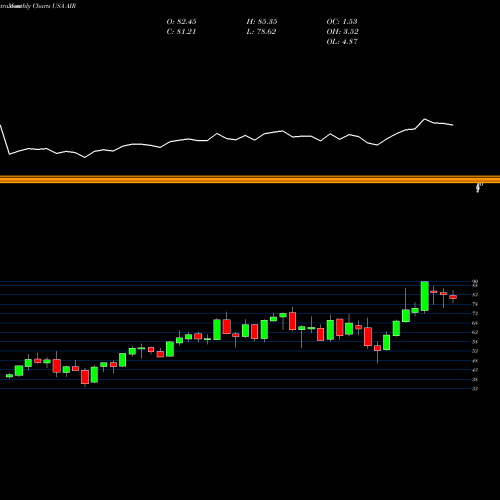The width and height of the screenshot is (500, 500).
Task: Click the 68 price axis label
Action: click(x=475, y=323)
